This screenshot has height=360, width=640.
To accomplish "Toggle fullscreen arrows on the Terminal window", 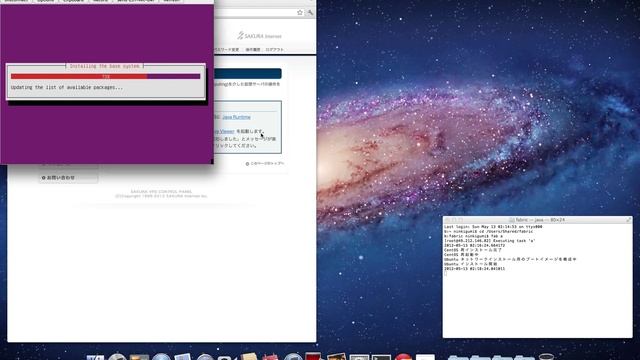I will pyautogui.click(x=629, y=220).
